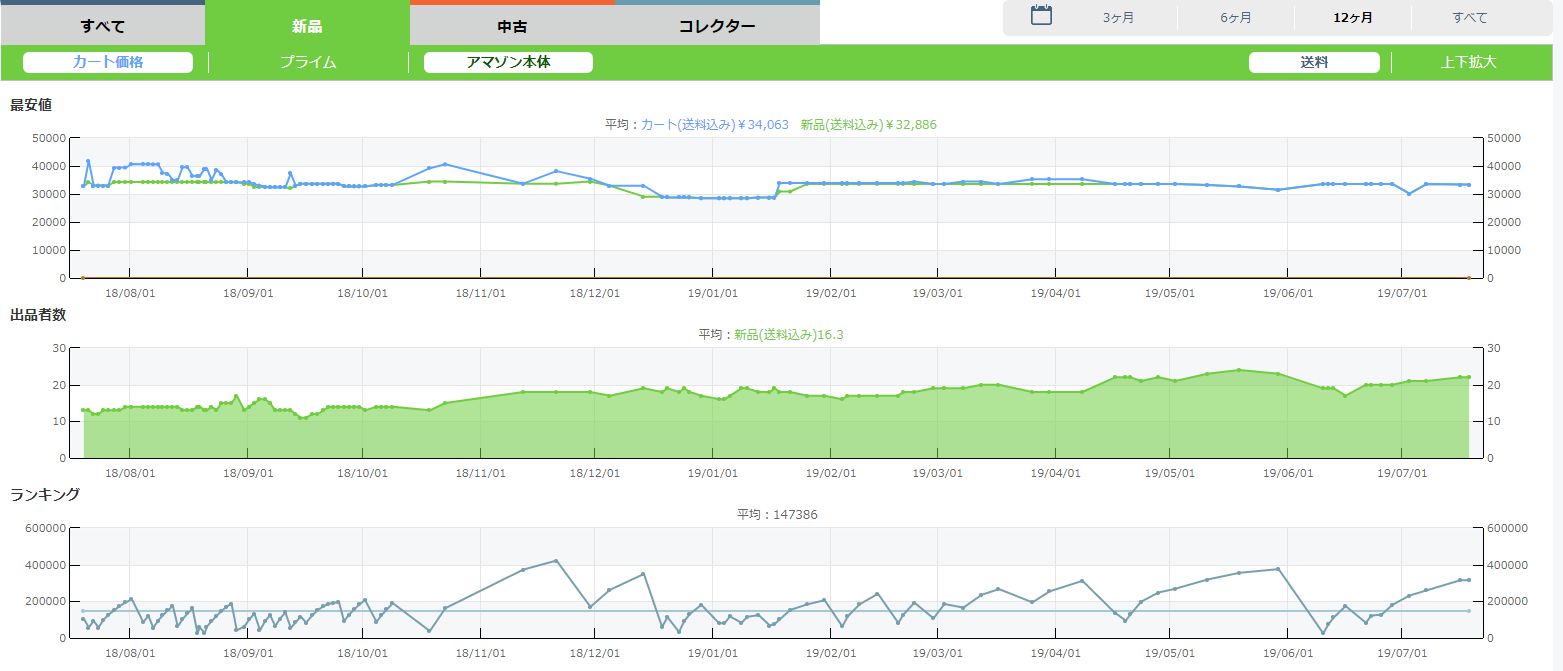The width and height of the screenshot is (1563, 671).
Task: Toggle the 送料 inclusion button
Action: click(1314, 62)
